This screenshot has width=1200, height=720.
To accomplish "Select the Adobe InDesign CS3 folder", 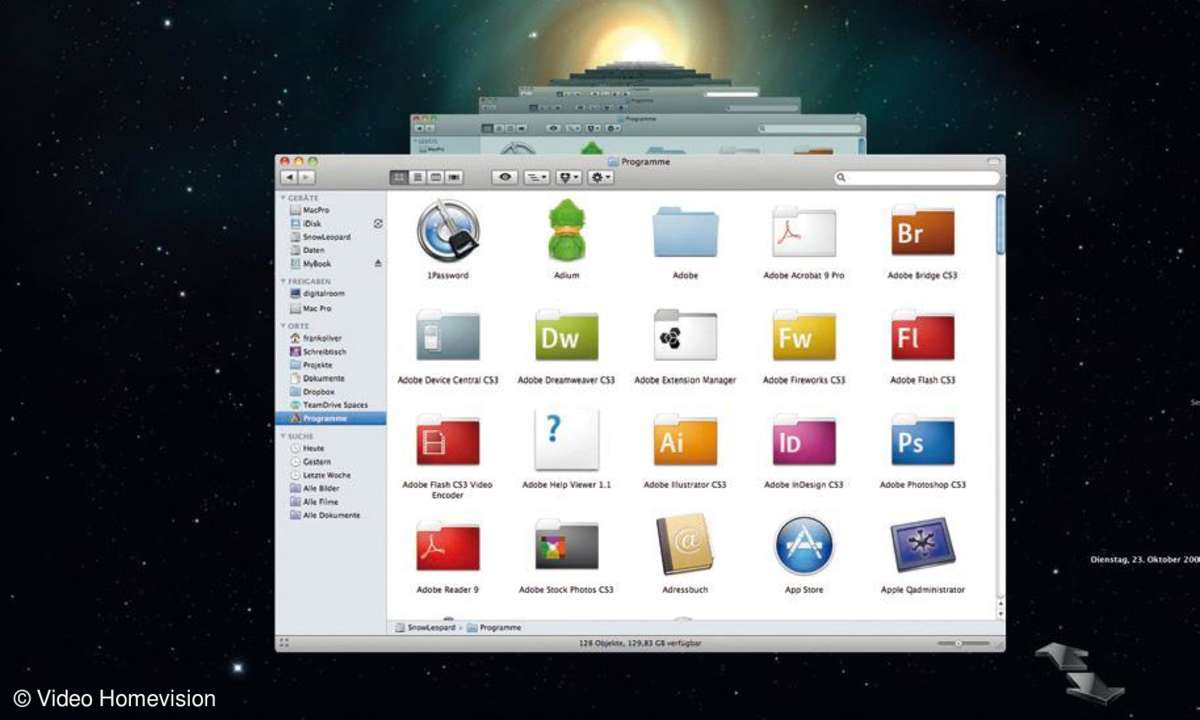I will pyautogui.click(x=804, y=441).
